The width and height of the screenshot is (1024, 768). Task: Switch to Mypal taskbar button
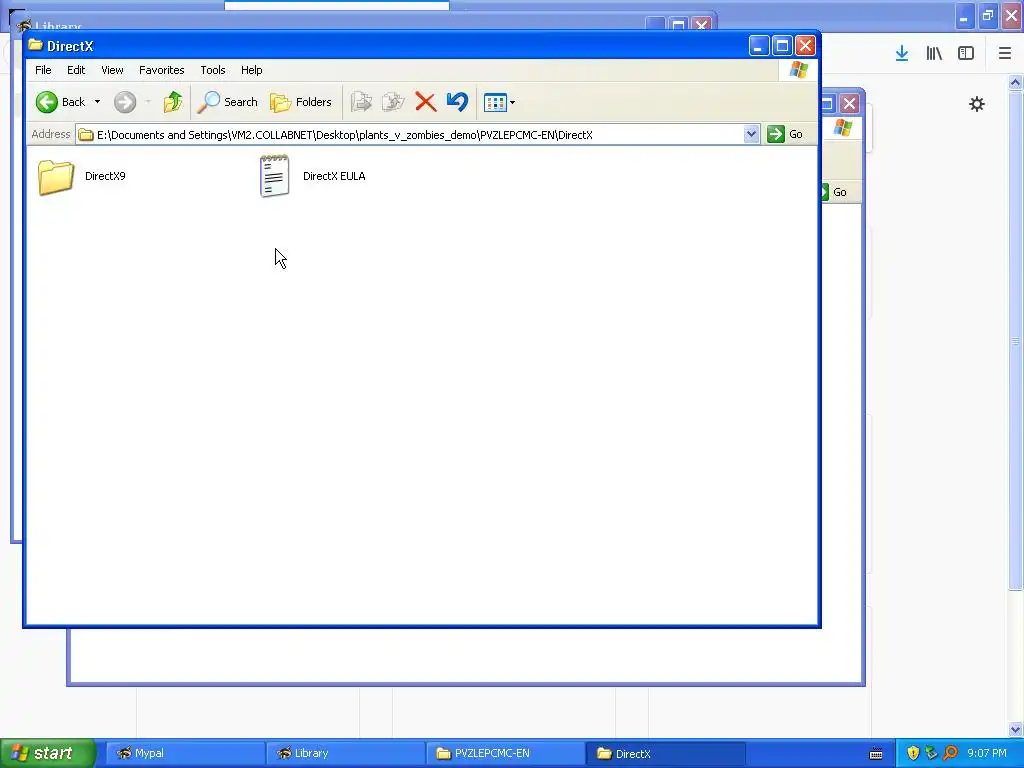(185, 753)
